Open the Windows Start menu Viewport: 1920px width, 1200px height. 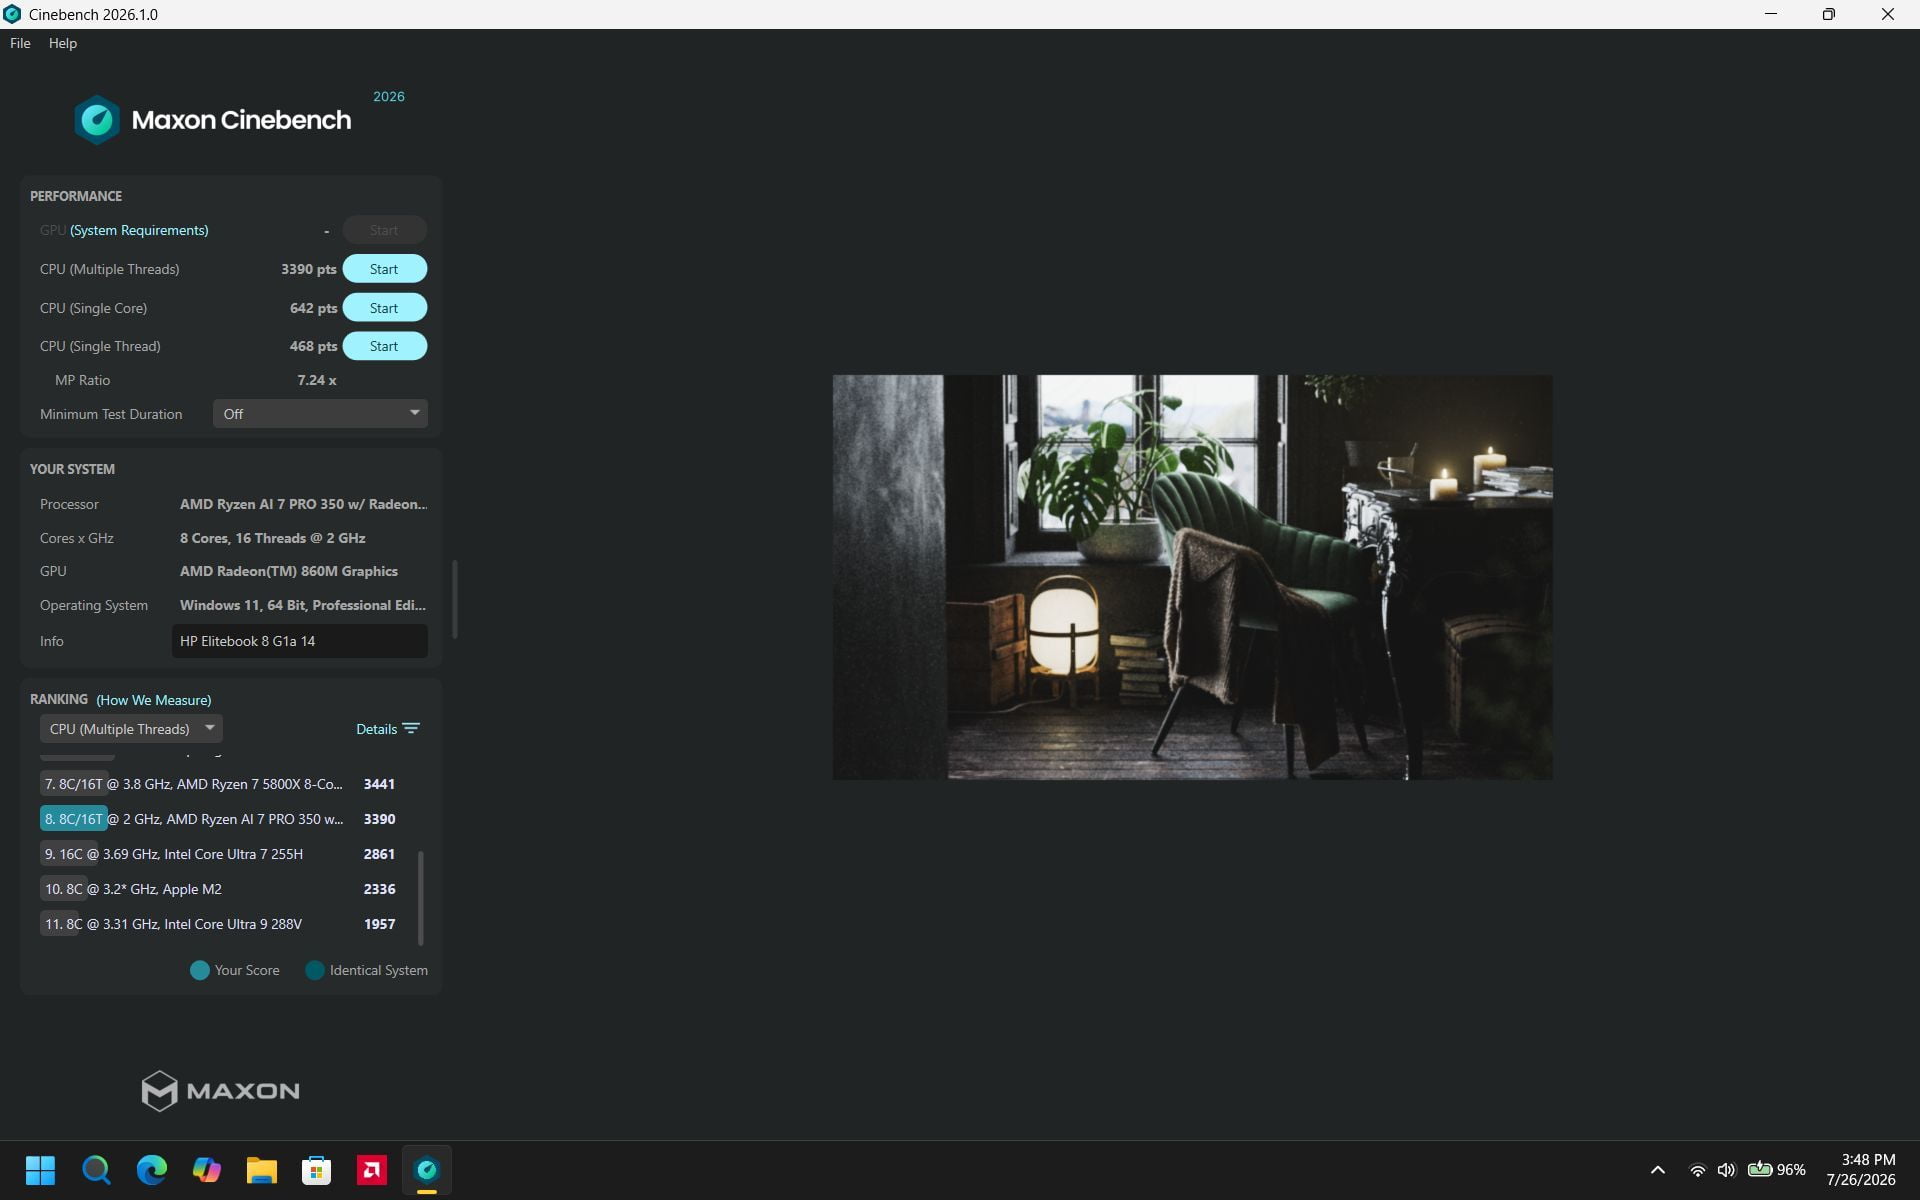[x=40, y=1170]
